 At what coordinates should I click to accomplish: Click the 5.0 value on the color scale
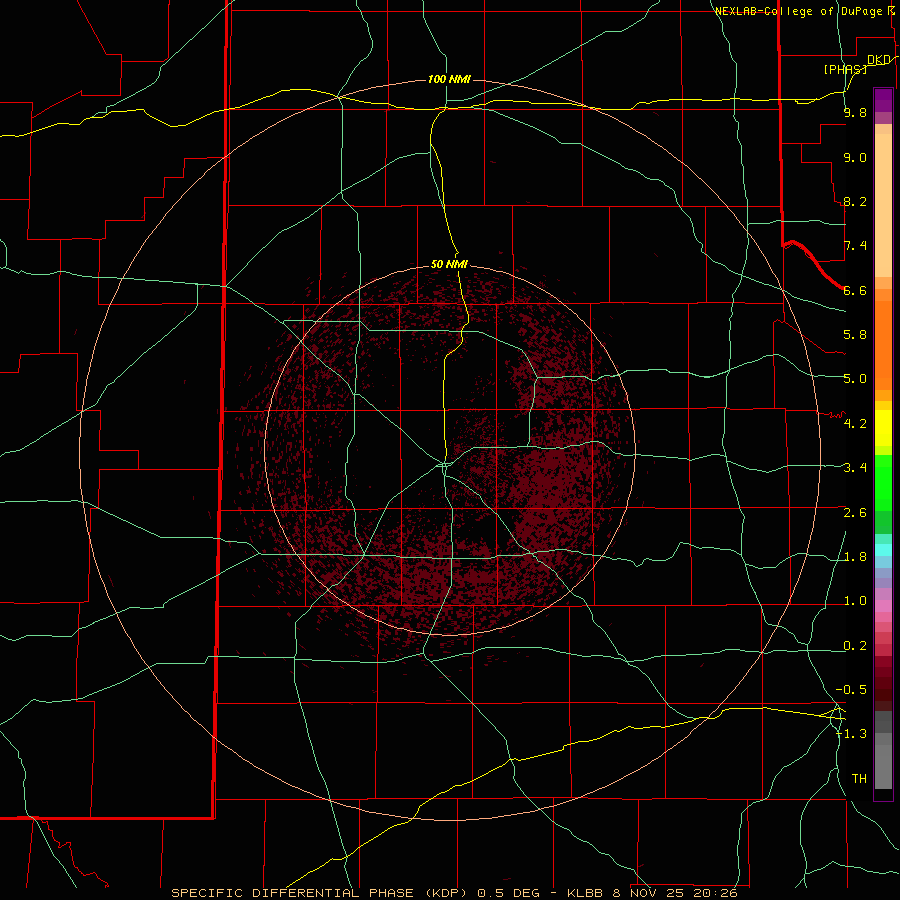coord(855,379)
